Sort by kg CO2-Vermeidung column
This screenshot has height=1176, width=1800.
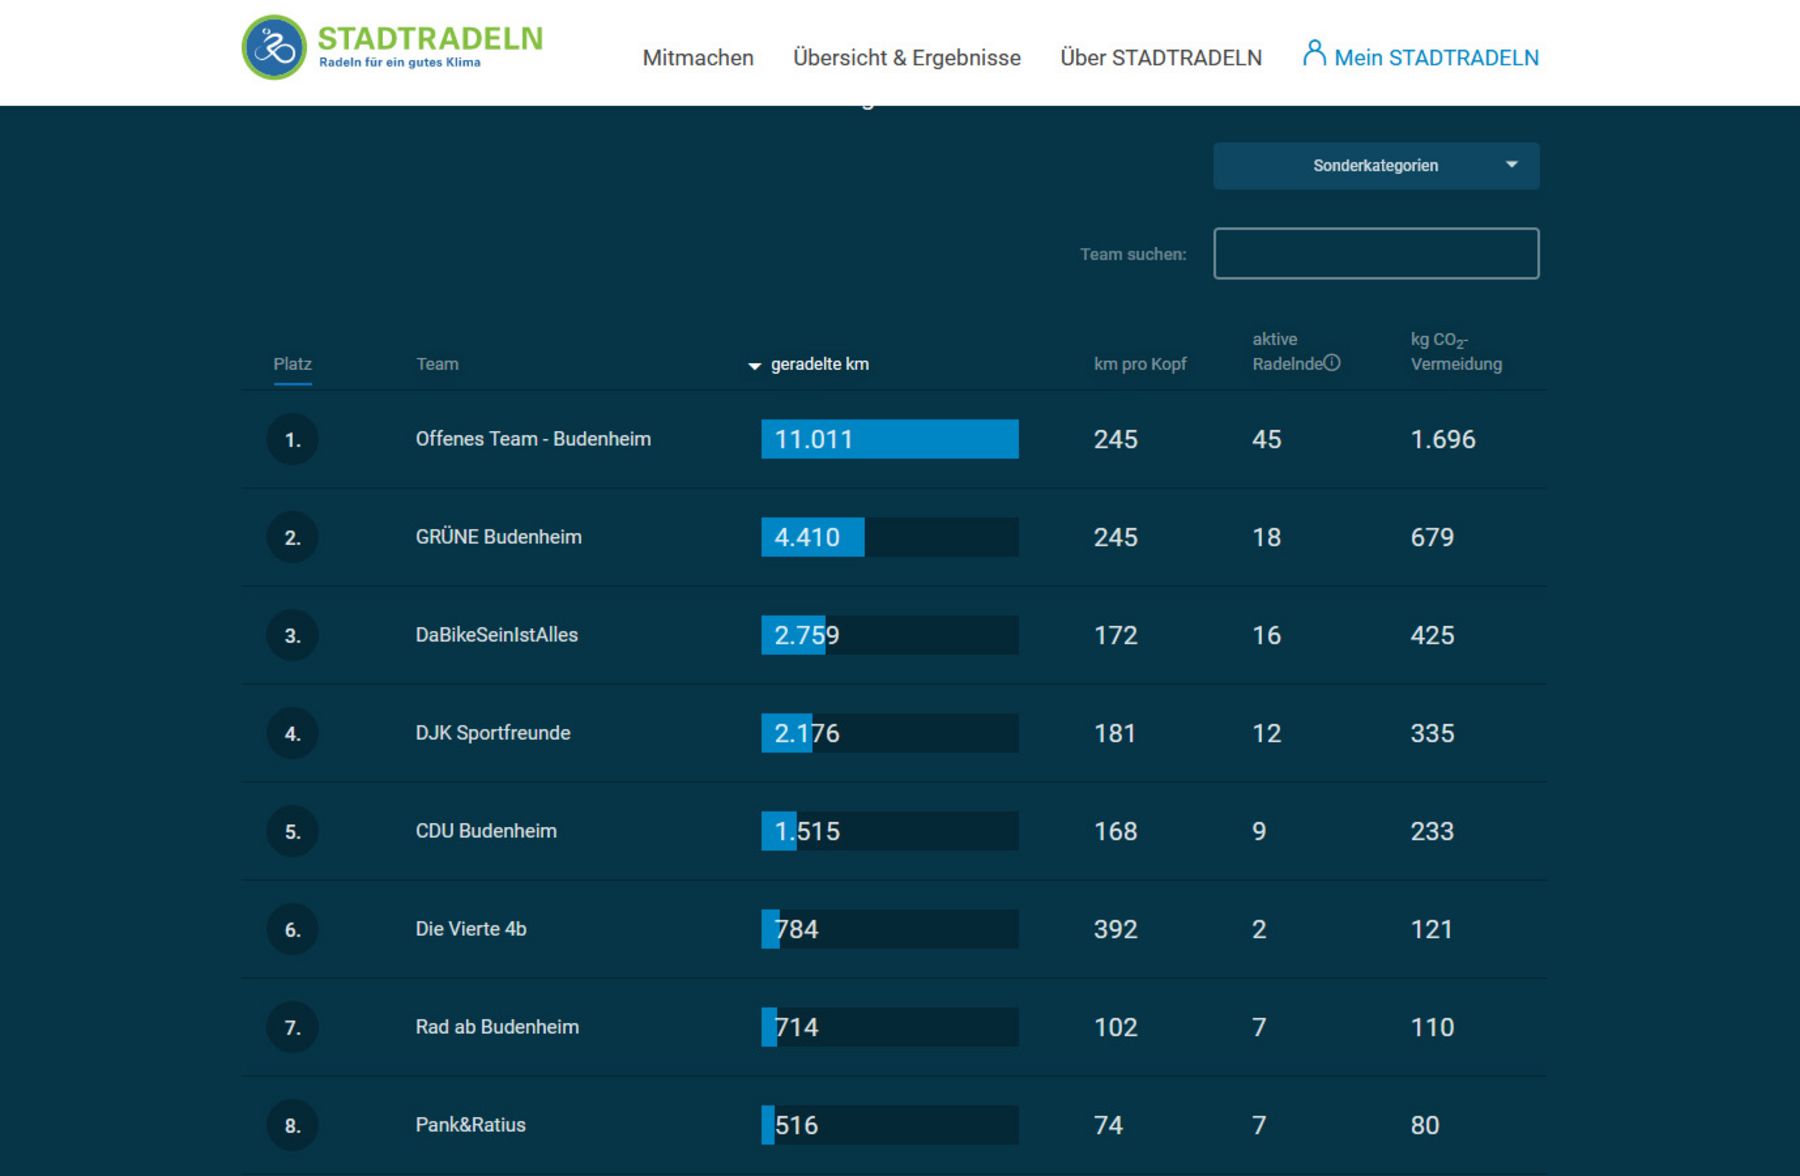point(1455,352)
